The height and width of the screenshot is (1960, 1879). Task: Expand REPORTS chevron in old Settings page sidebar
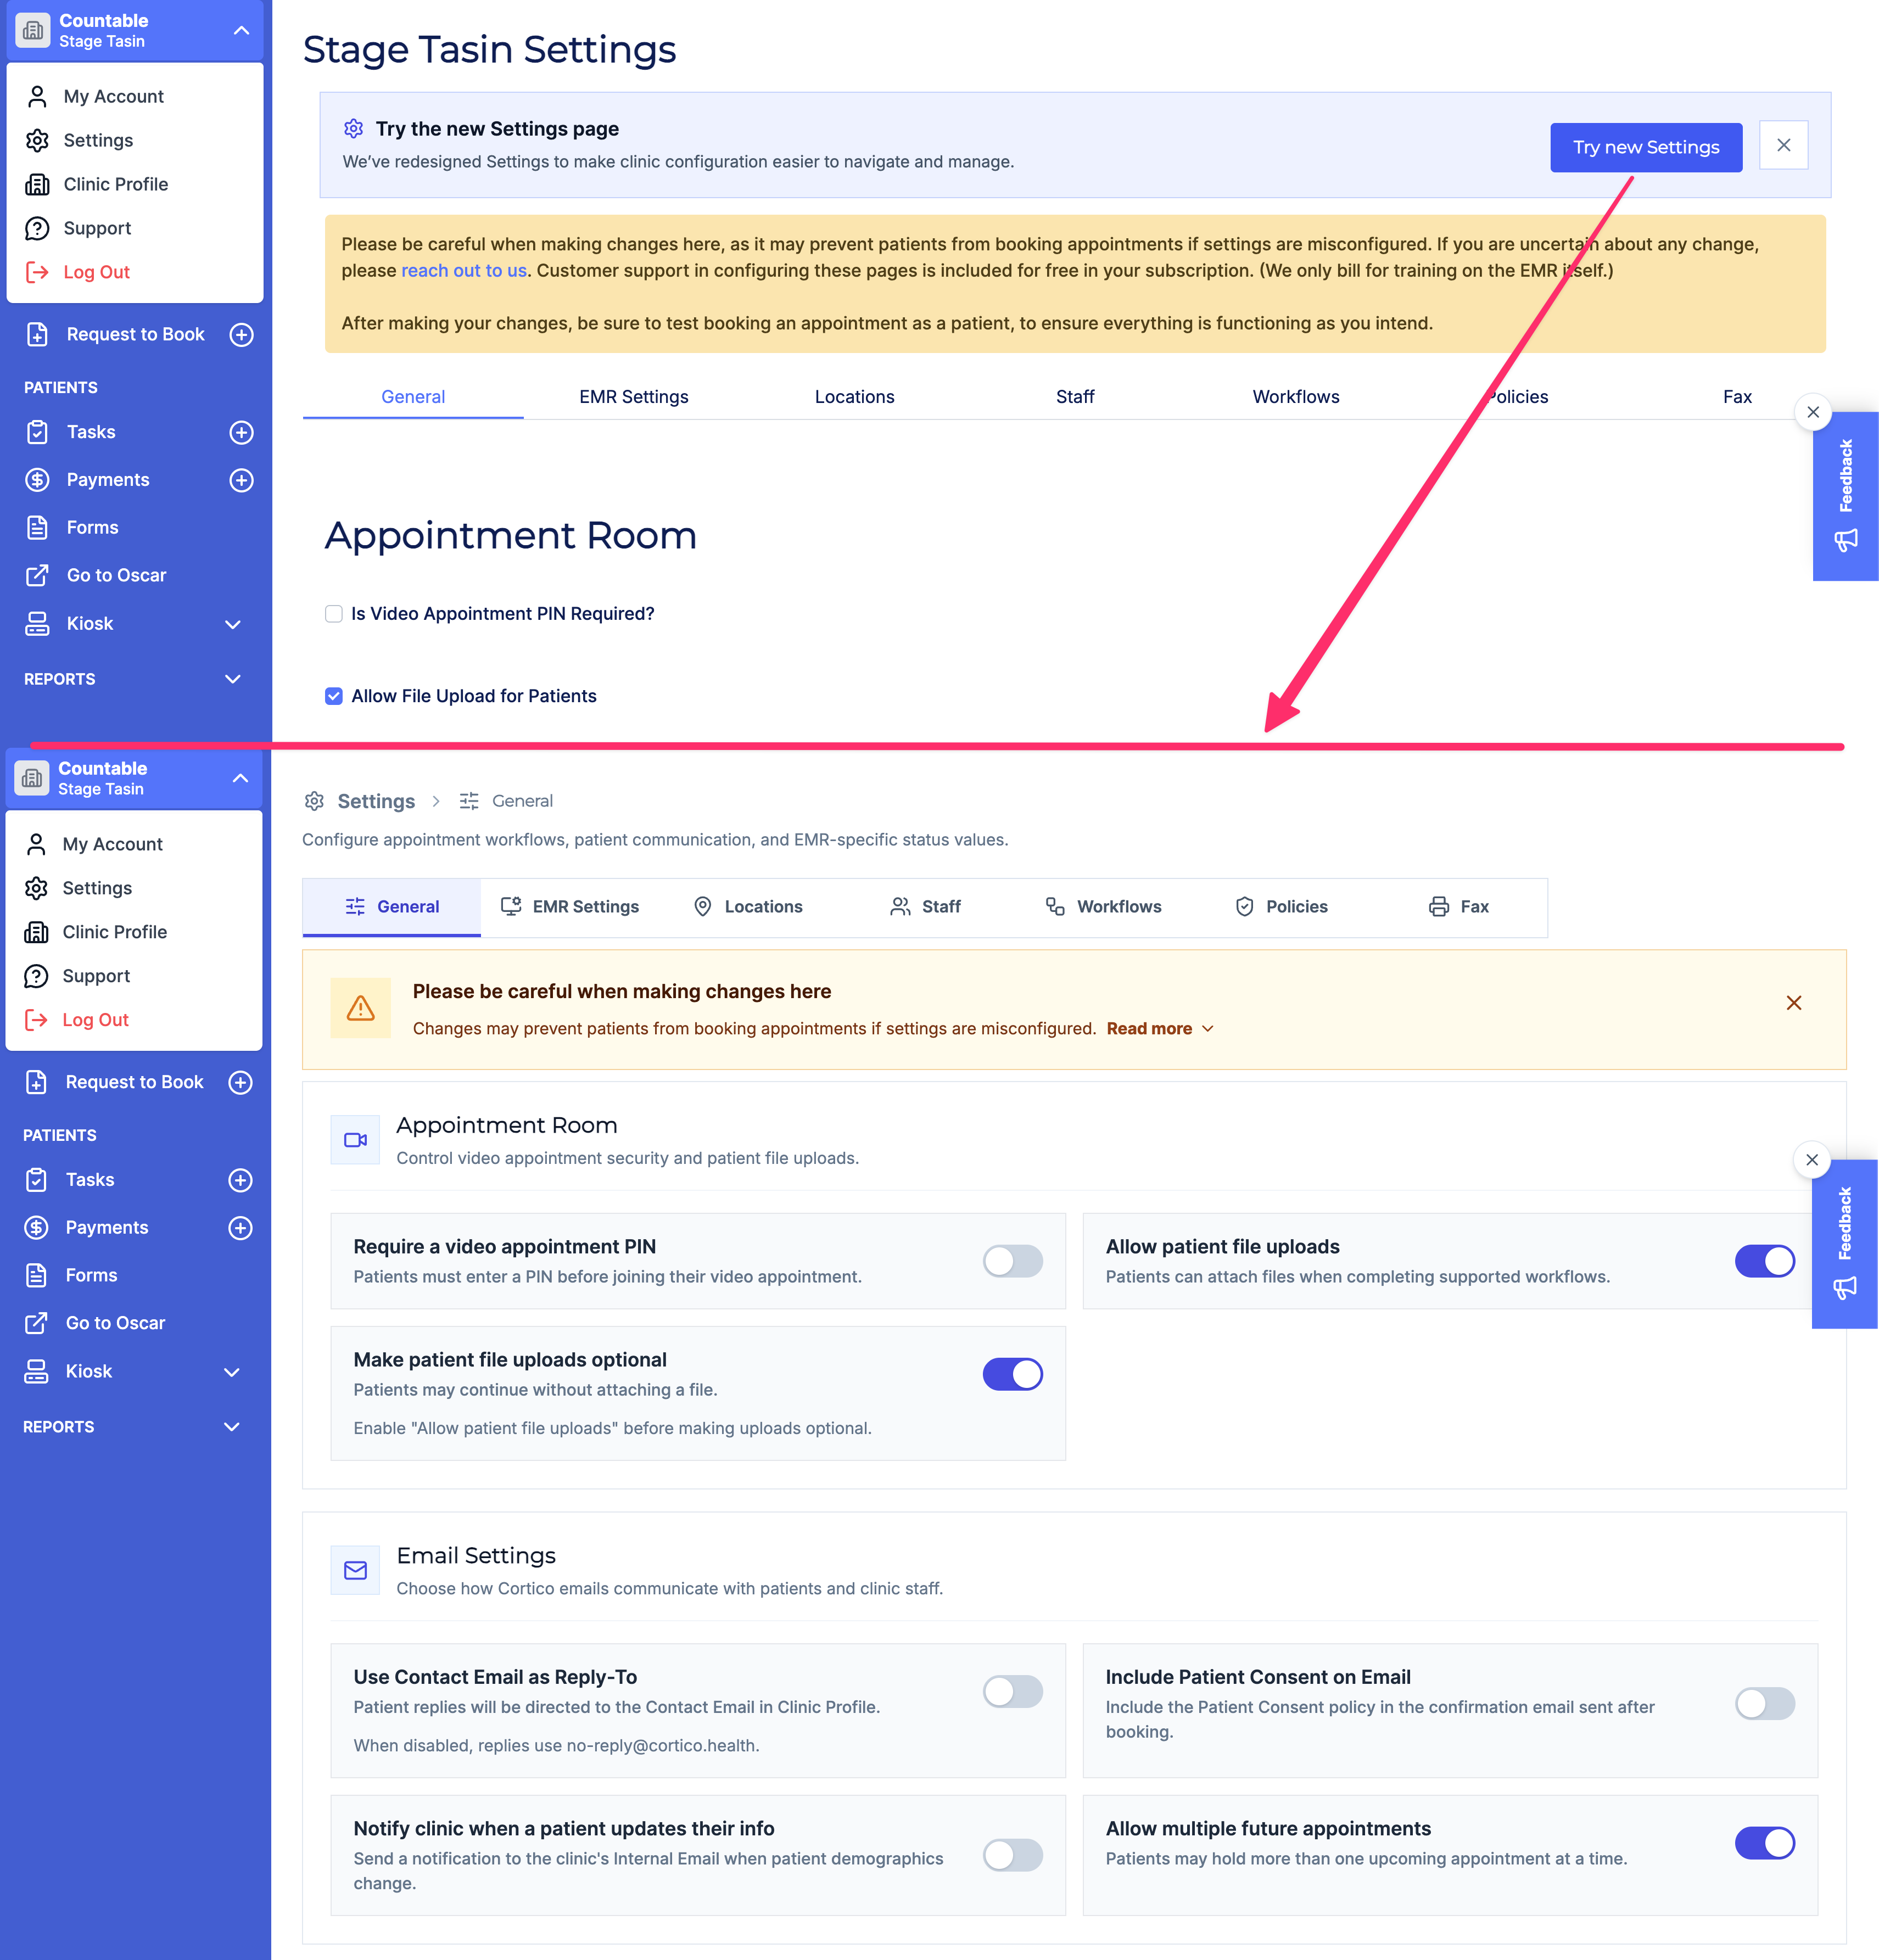(233, 679)
